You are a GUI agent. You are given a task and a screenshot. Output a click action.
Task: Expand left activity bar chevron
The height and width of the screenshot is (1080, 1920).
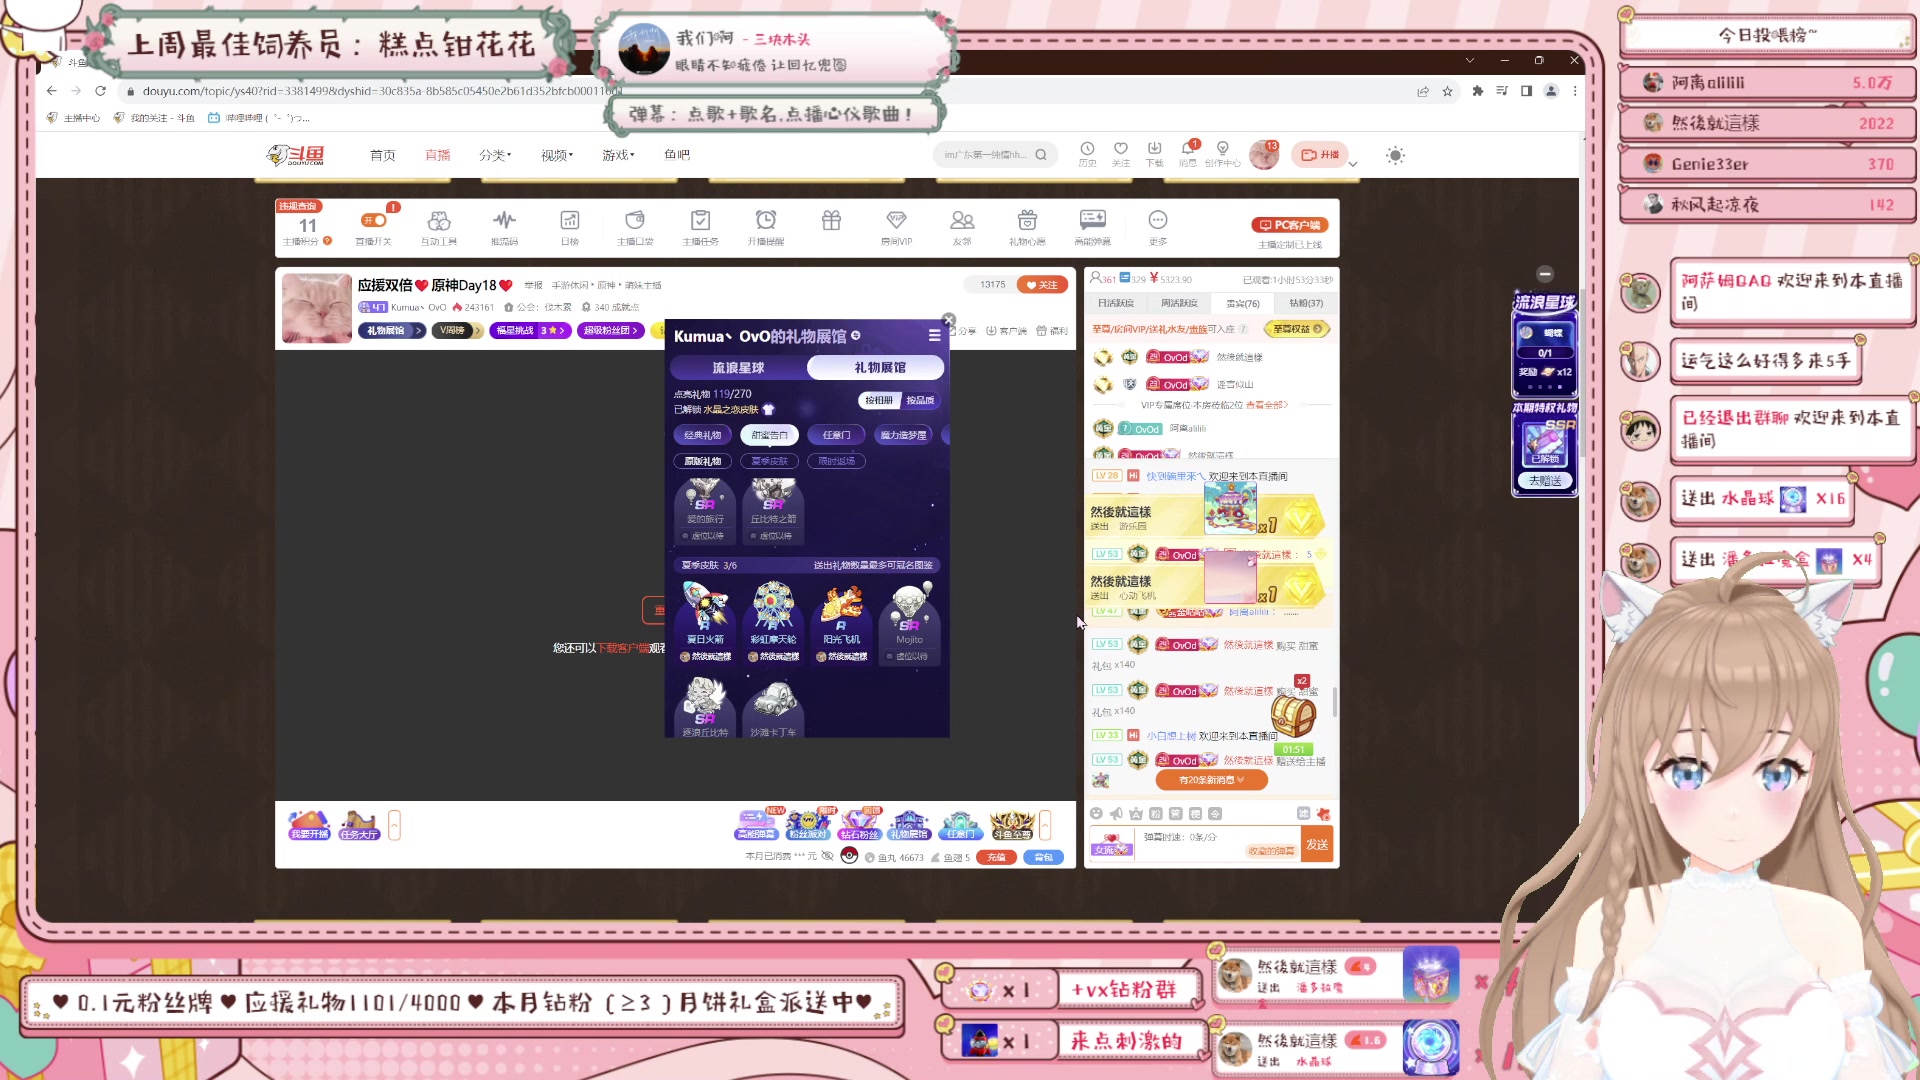tap(394, 825)
